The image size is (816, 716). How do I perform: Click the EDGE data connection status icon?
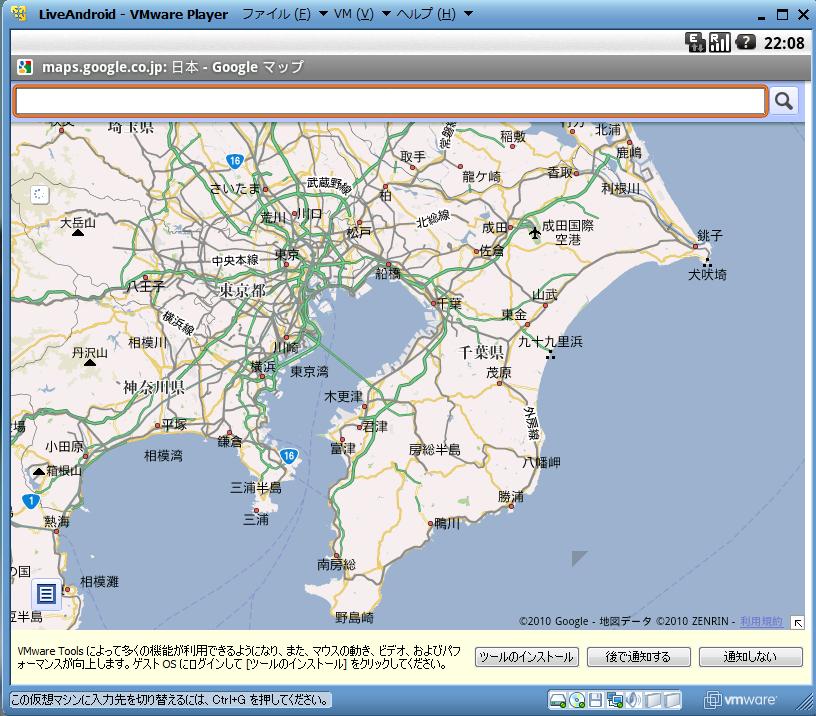click(695, 42)
